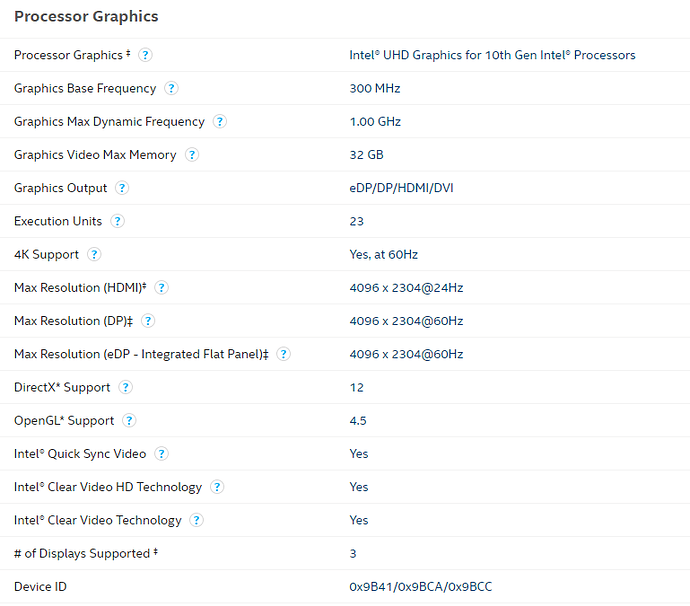
Task: Click 4K Support help icon
Action: coord(94,254)
